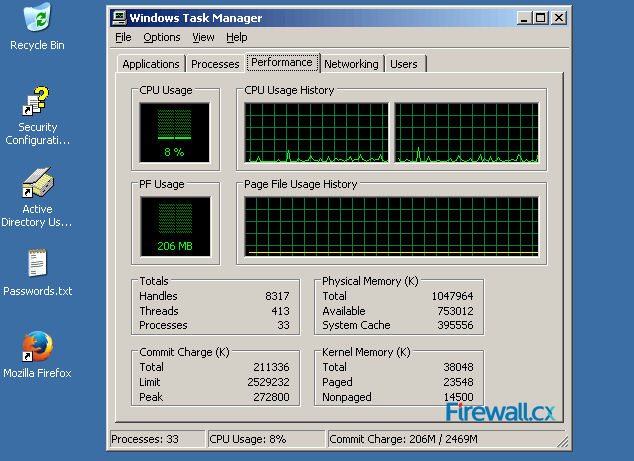Viewport: 634px width, 461px height.
Task: Click Kernel Memory Total value 38048
Action: coord(458,367)
